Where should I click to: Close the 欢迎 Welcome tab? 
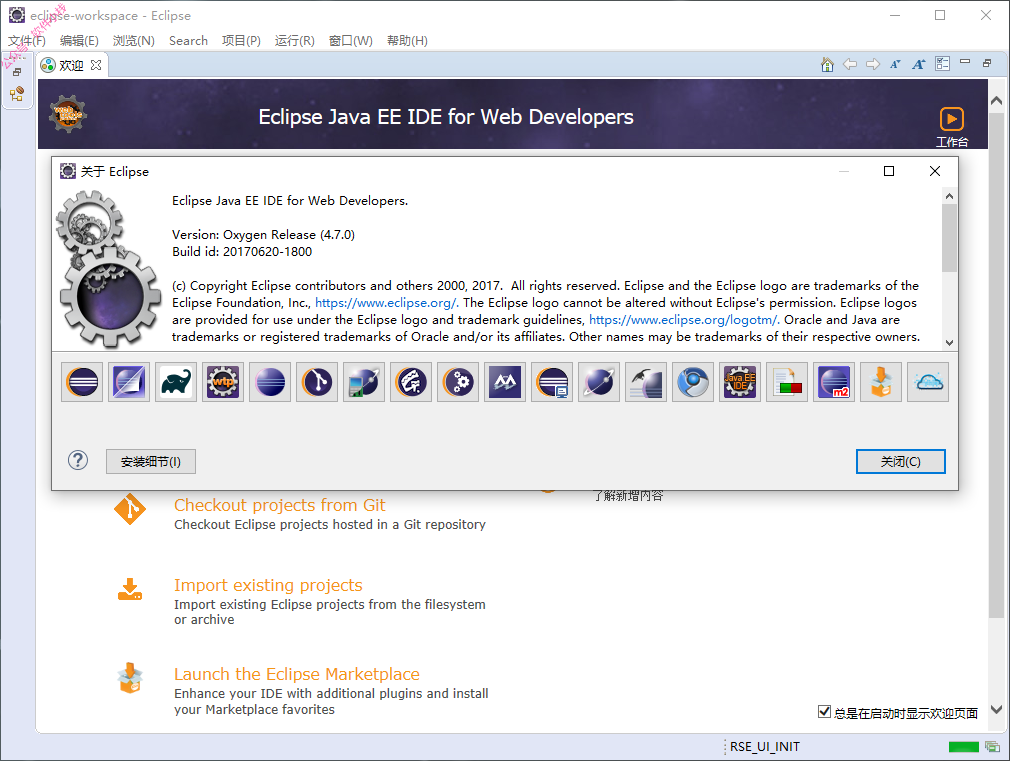tap(96, 65)
